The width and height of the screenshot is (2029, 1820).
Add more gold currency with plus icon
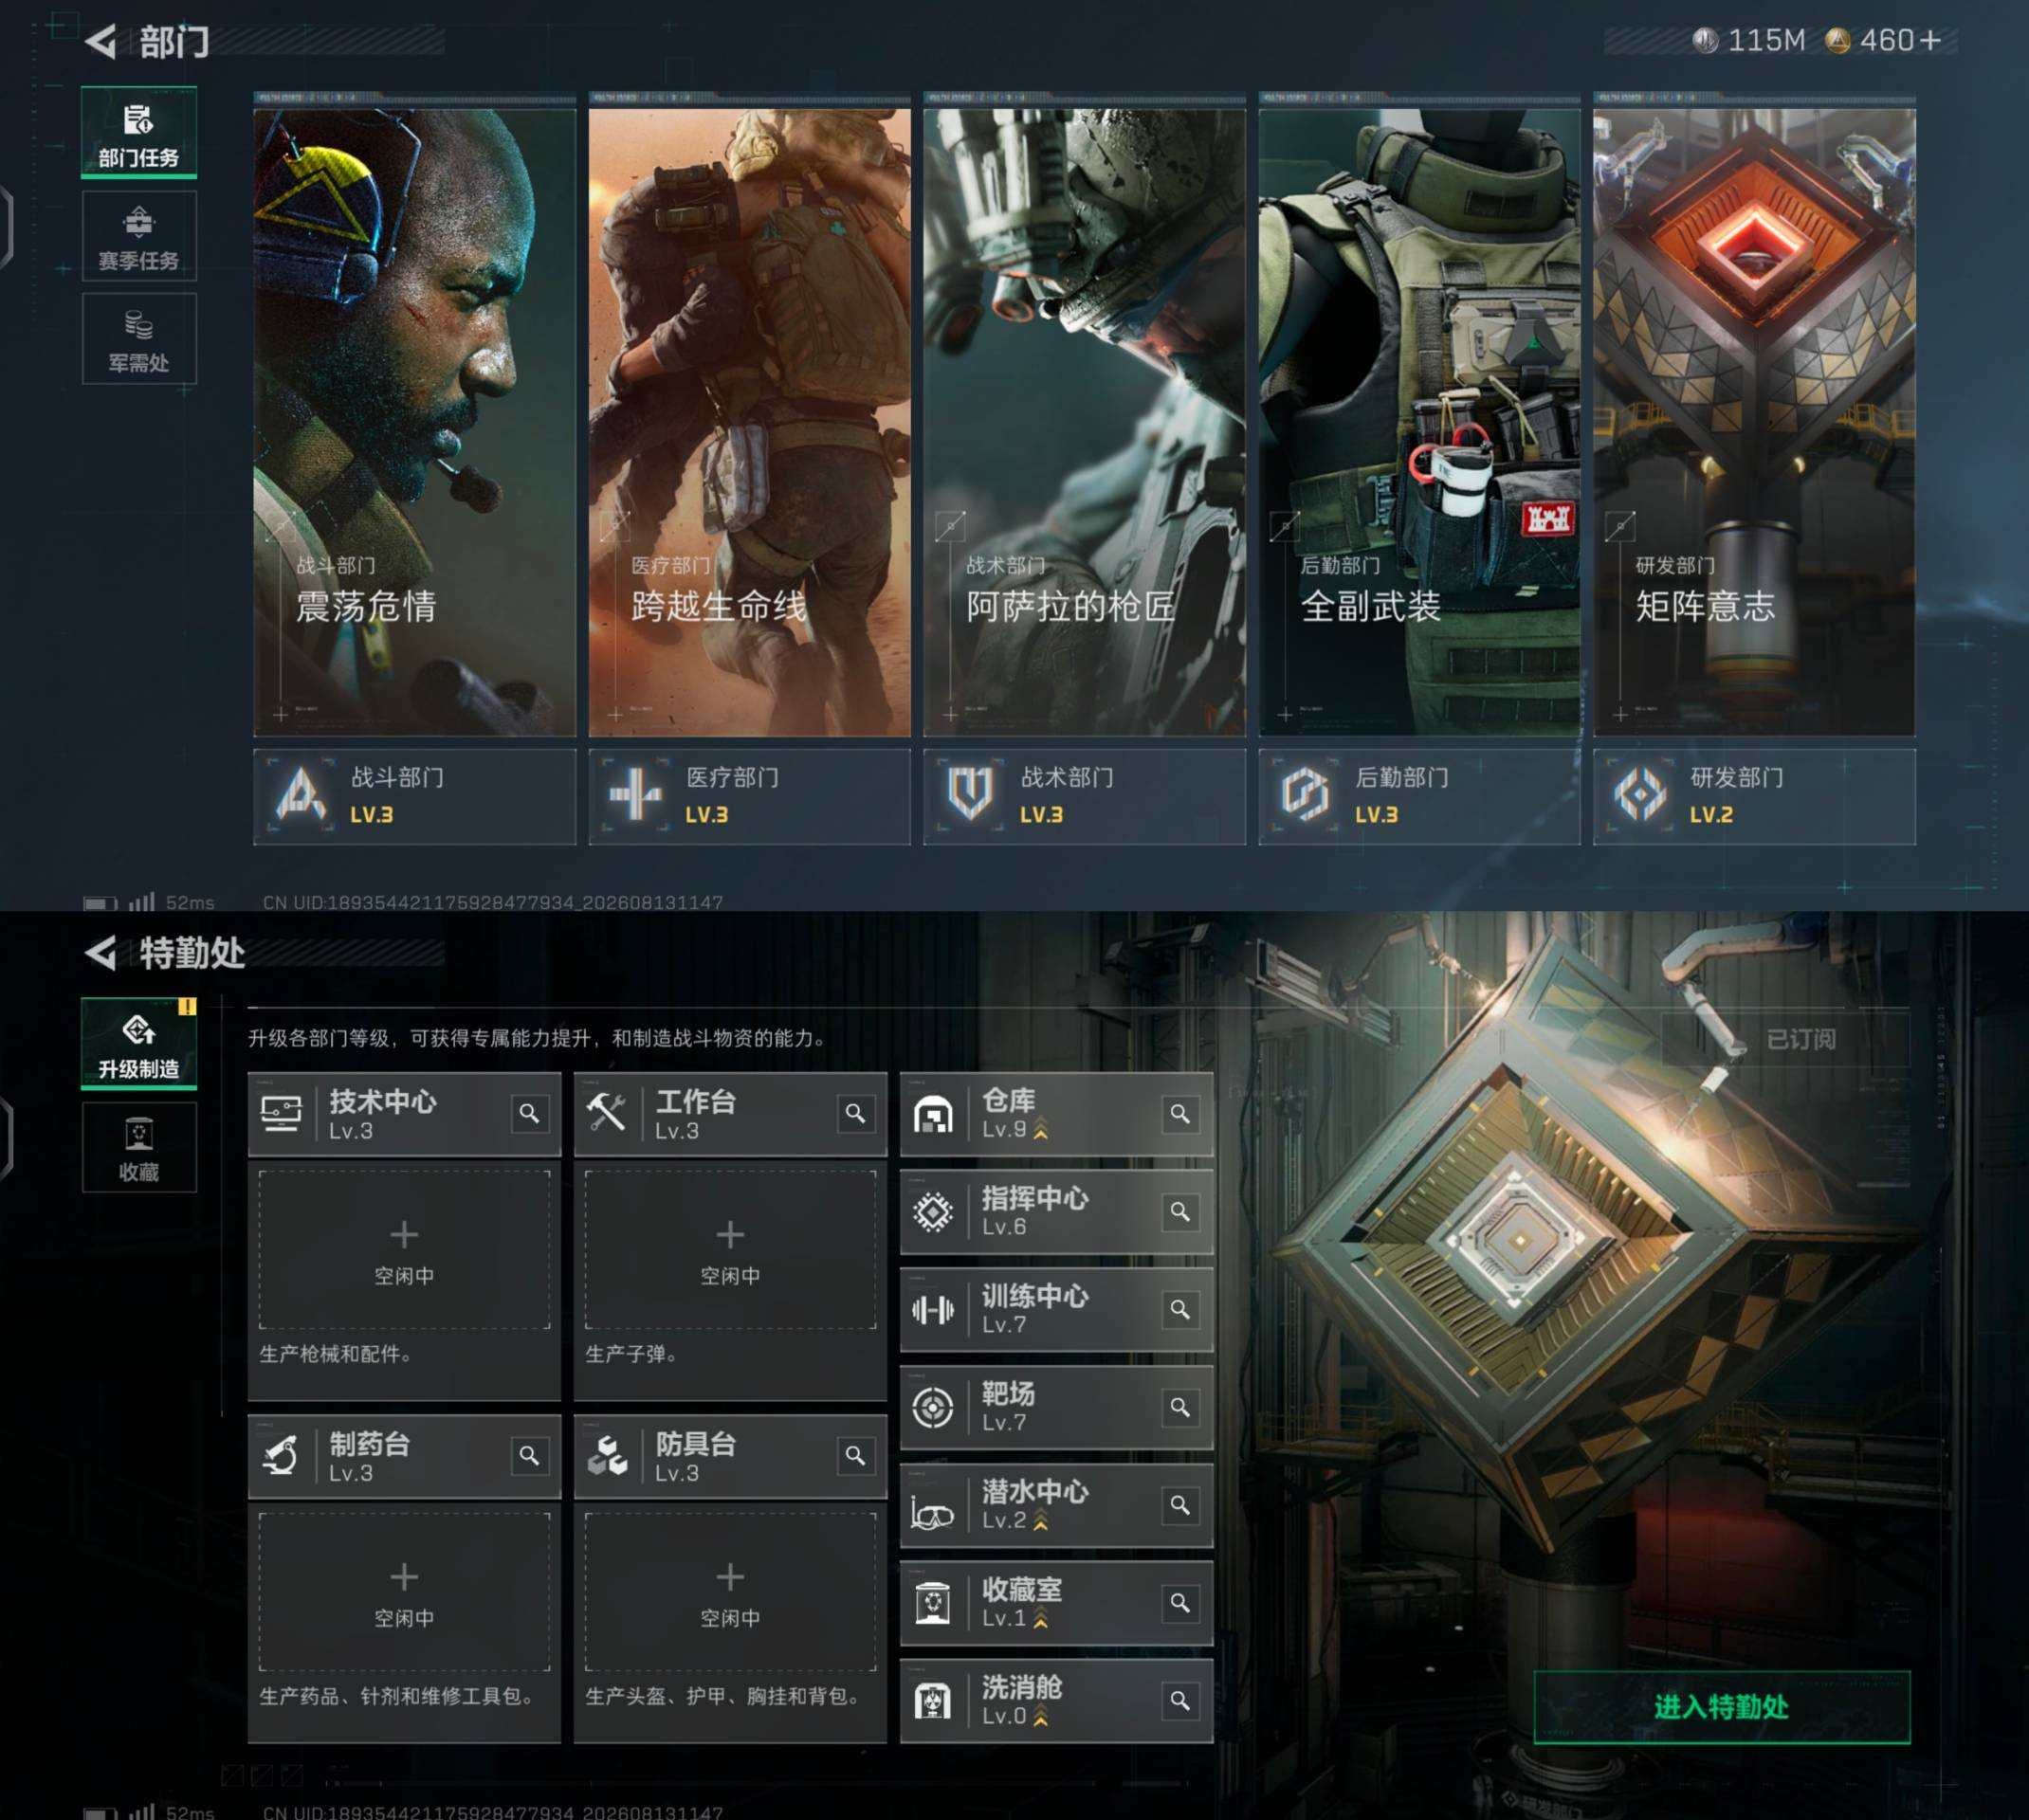pyautogui.click(x=1930, y=40)
